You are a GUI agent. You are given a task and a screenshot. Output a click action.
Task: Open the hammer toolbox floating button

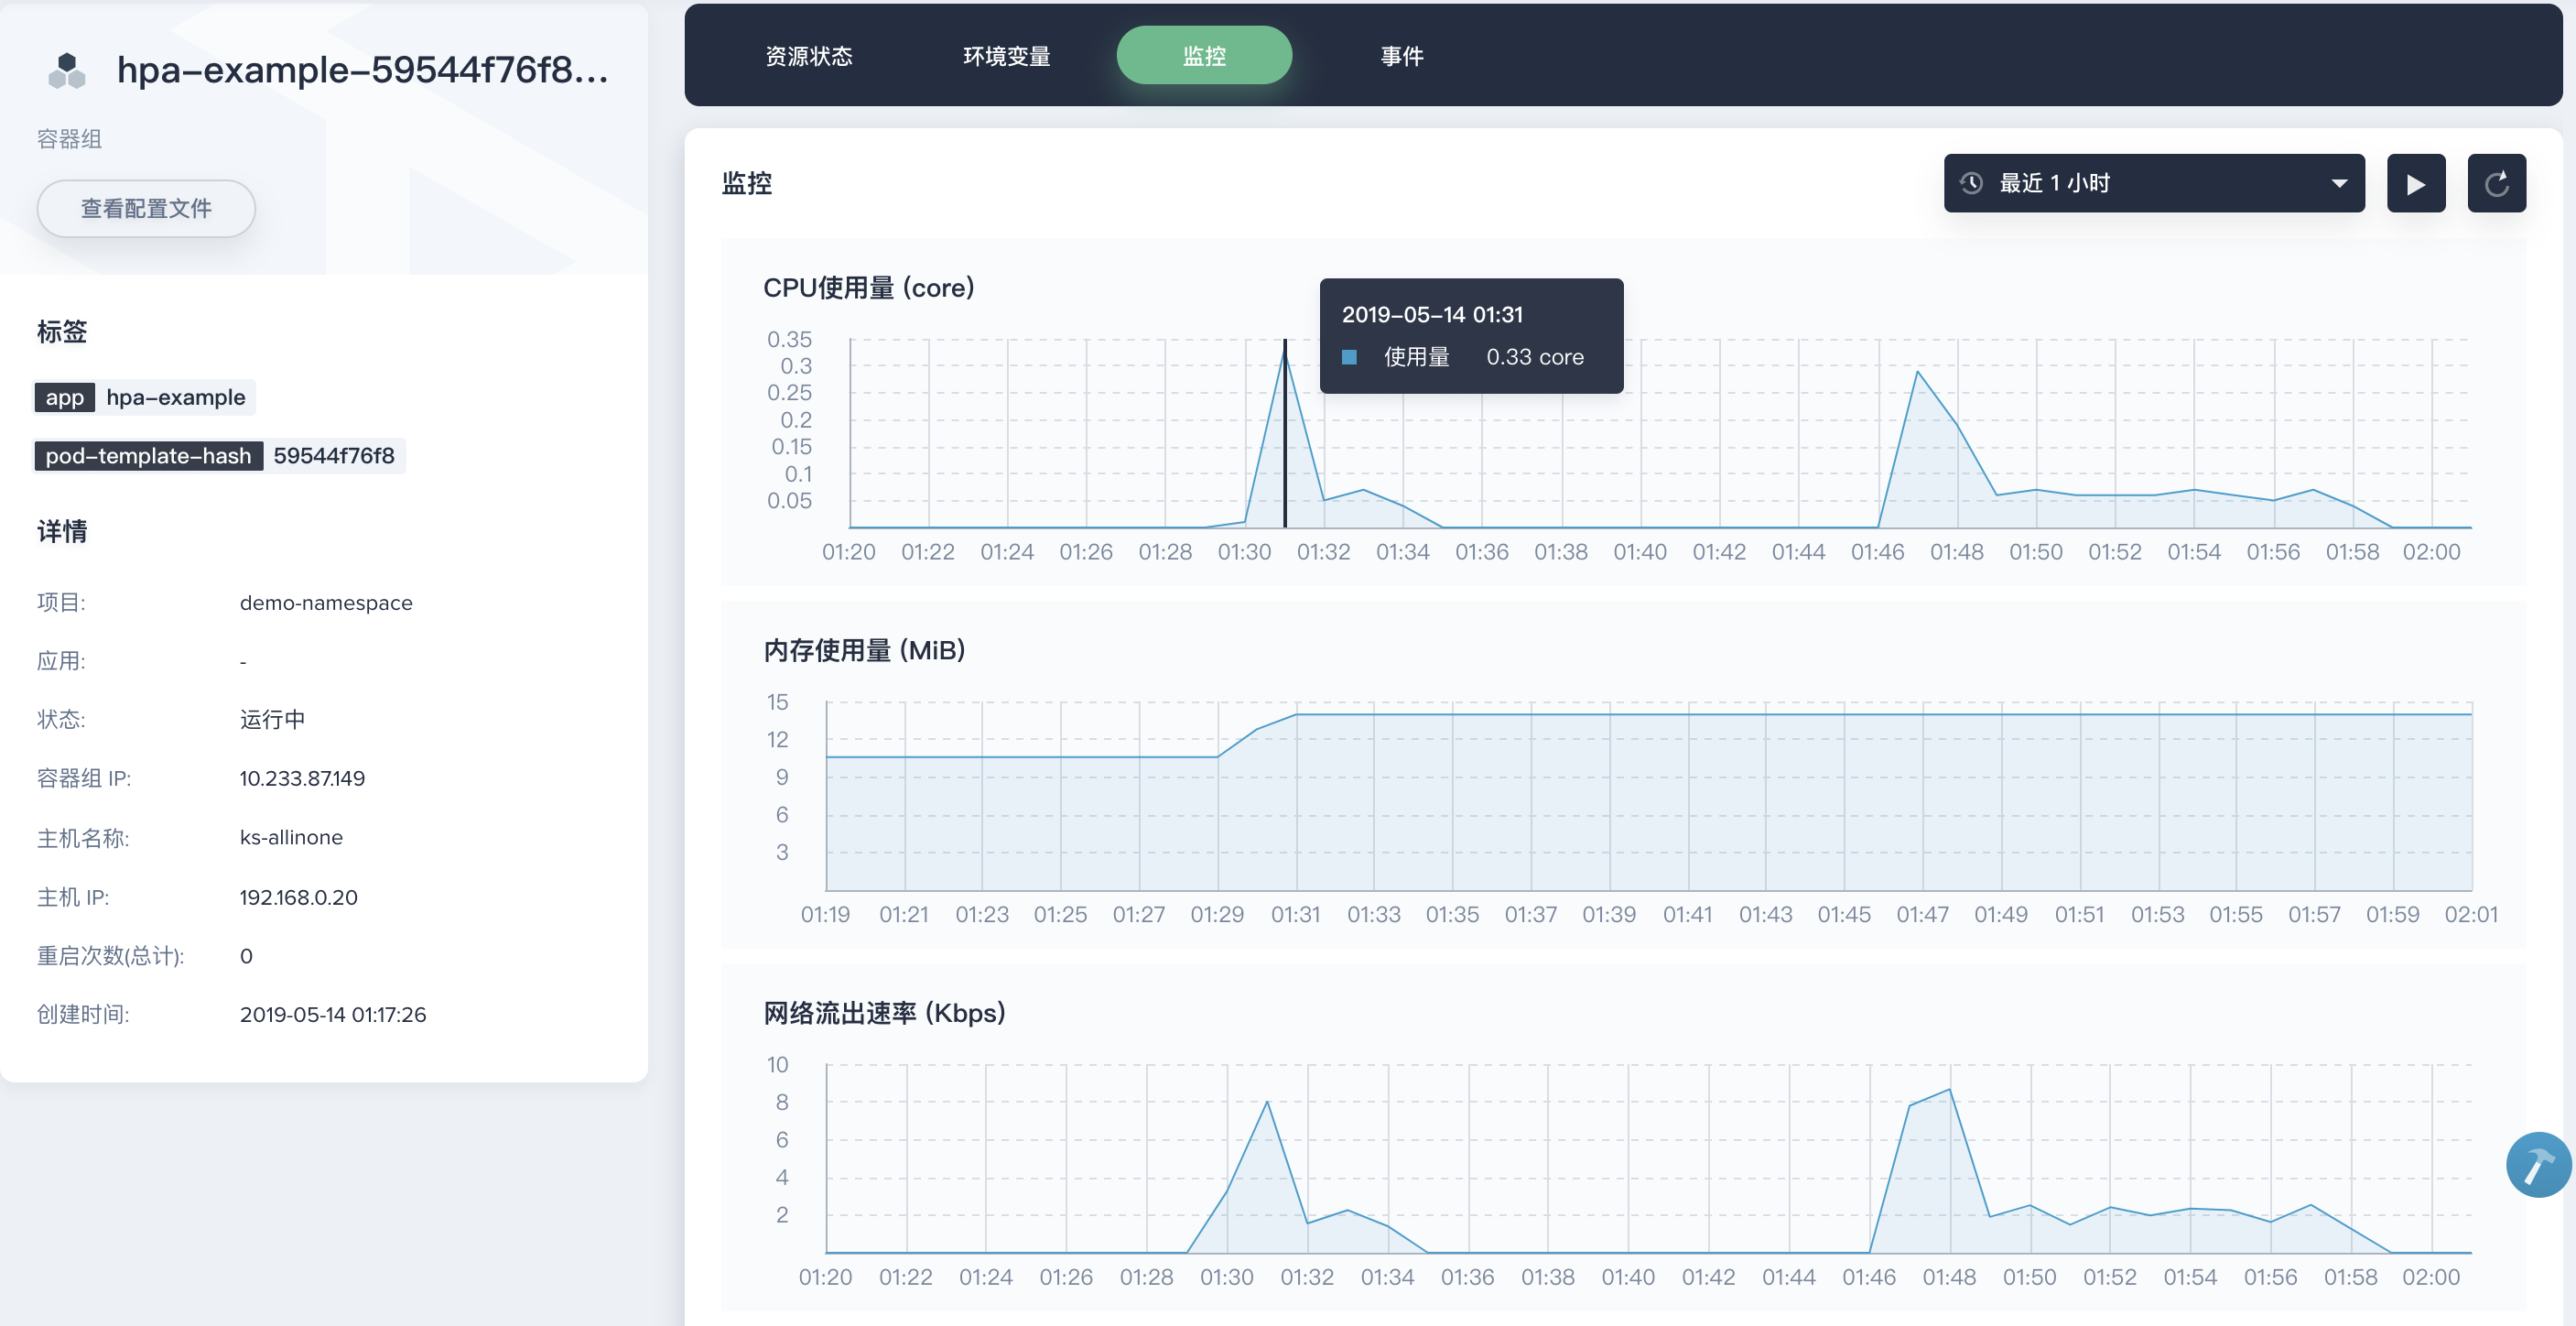pos(2538,1164)
